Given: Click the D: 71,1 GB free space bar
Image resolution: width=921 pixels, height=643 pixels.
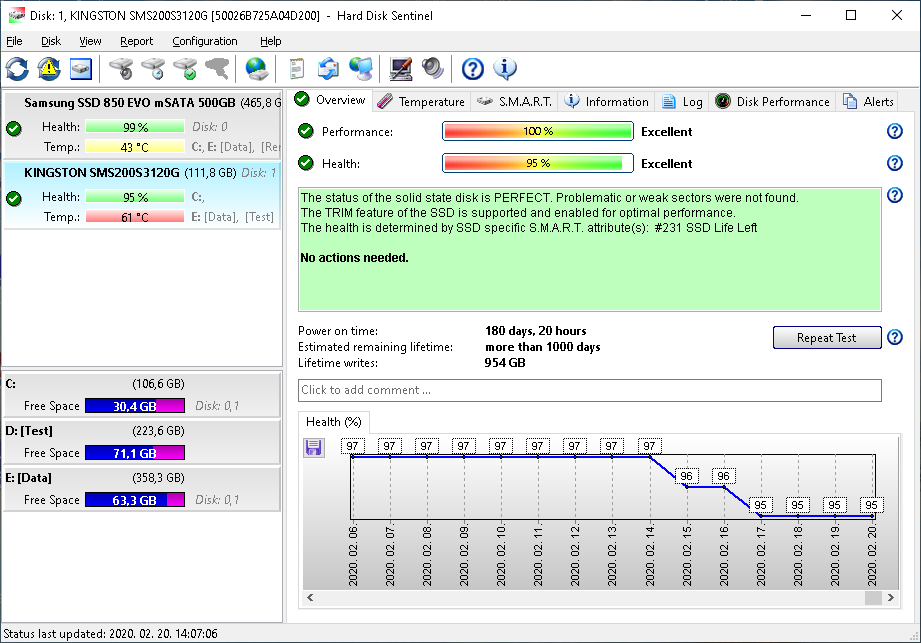Looking at the screenshot, I should (x=135, y=453).
